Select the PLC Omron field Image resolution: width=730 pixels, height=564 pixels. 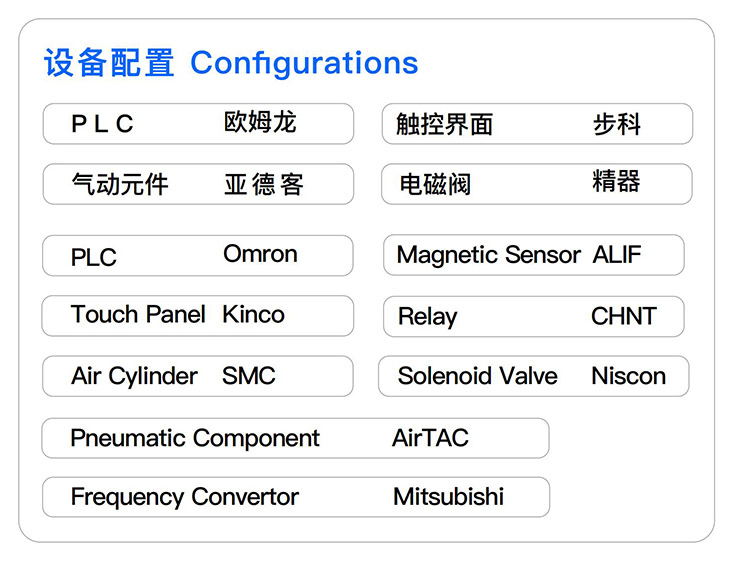point(198,256)
